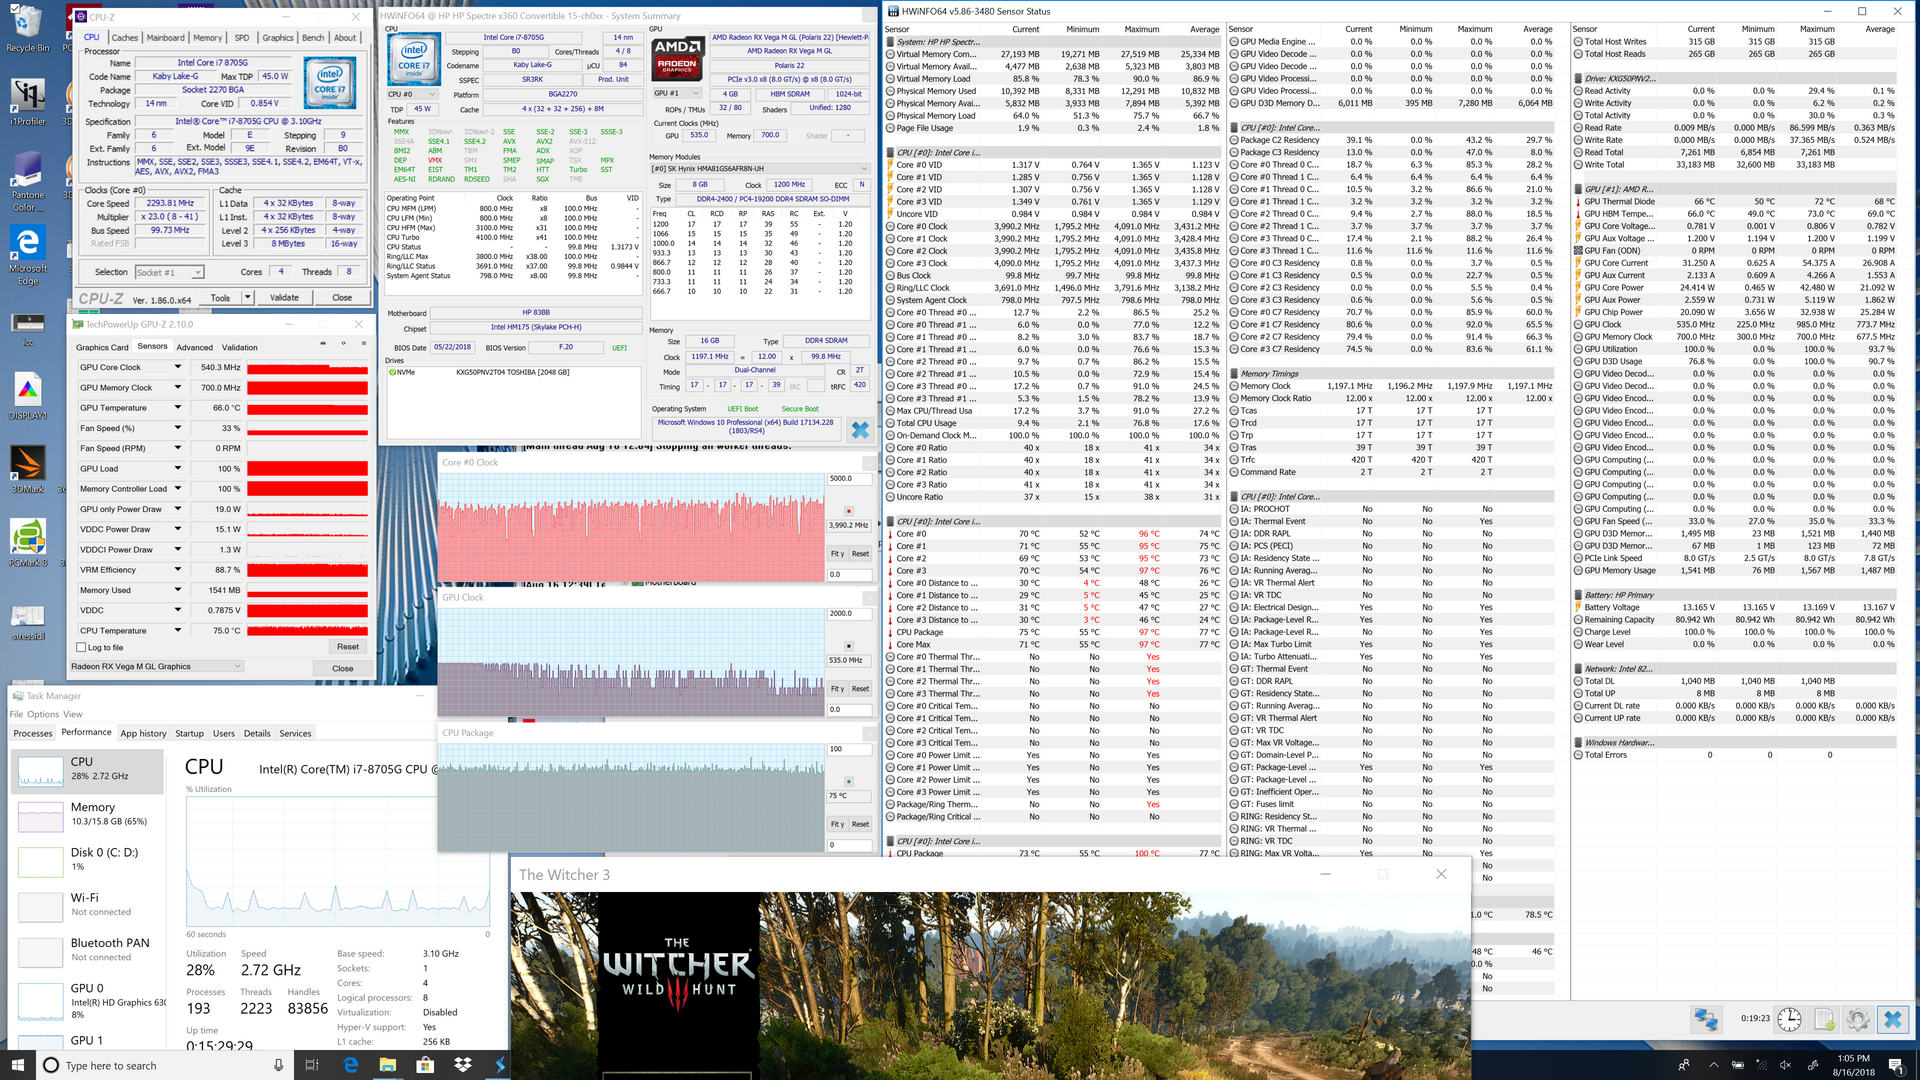Image resolution: width=1920 pixels, height=1080 pixels.
Task: Close HWiNFO sensors with blue X icon
Action: pyautogui.click(x=1892, y=1019)
